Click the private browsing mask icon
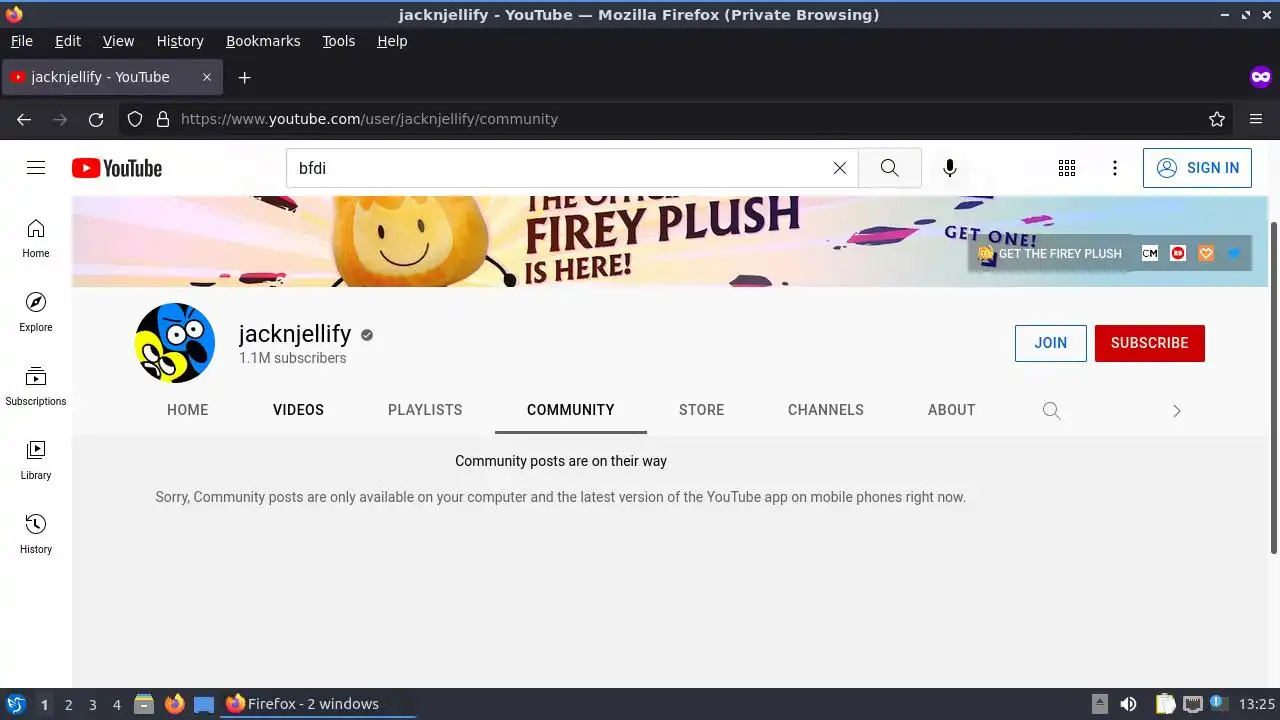This screenshot has height=720, width=1280. tap(1260, 77)
